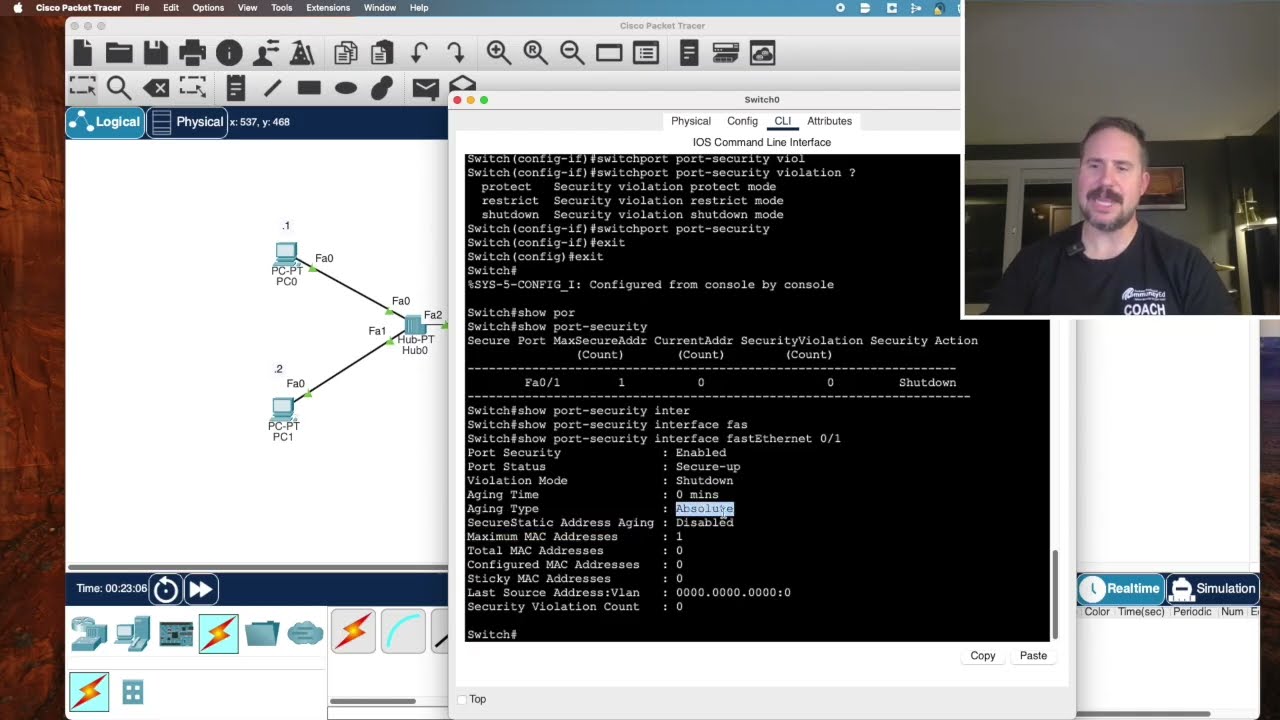Select the CLI tab of Switch0
Screen dimensions: 1280x720
pos(782,121)
